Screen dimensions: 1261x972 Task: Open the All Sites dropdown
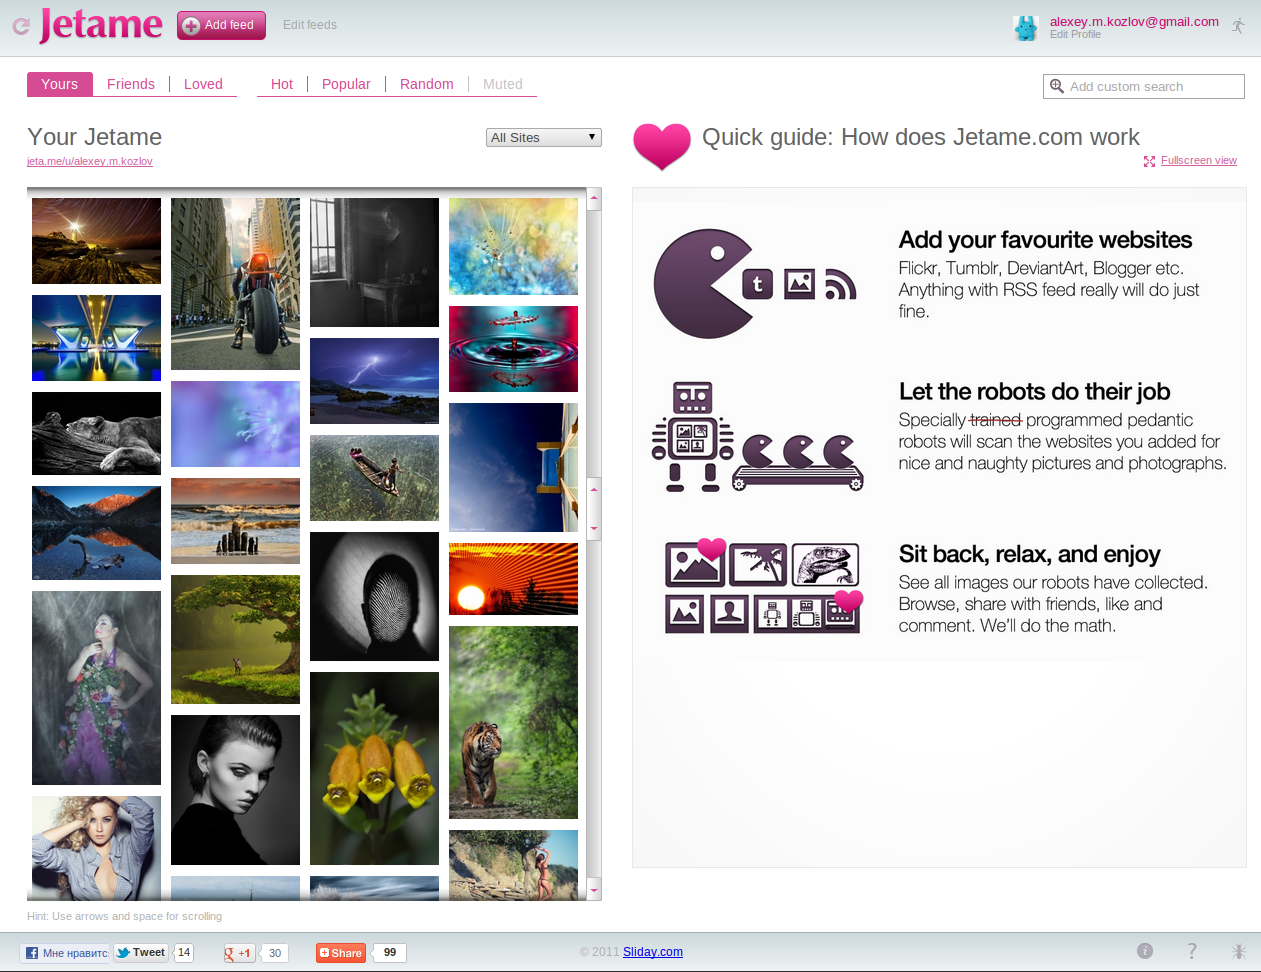[x=543, y=138]
